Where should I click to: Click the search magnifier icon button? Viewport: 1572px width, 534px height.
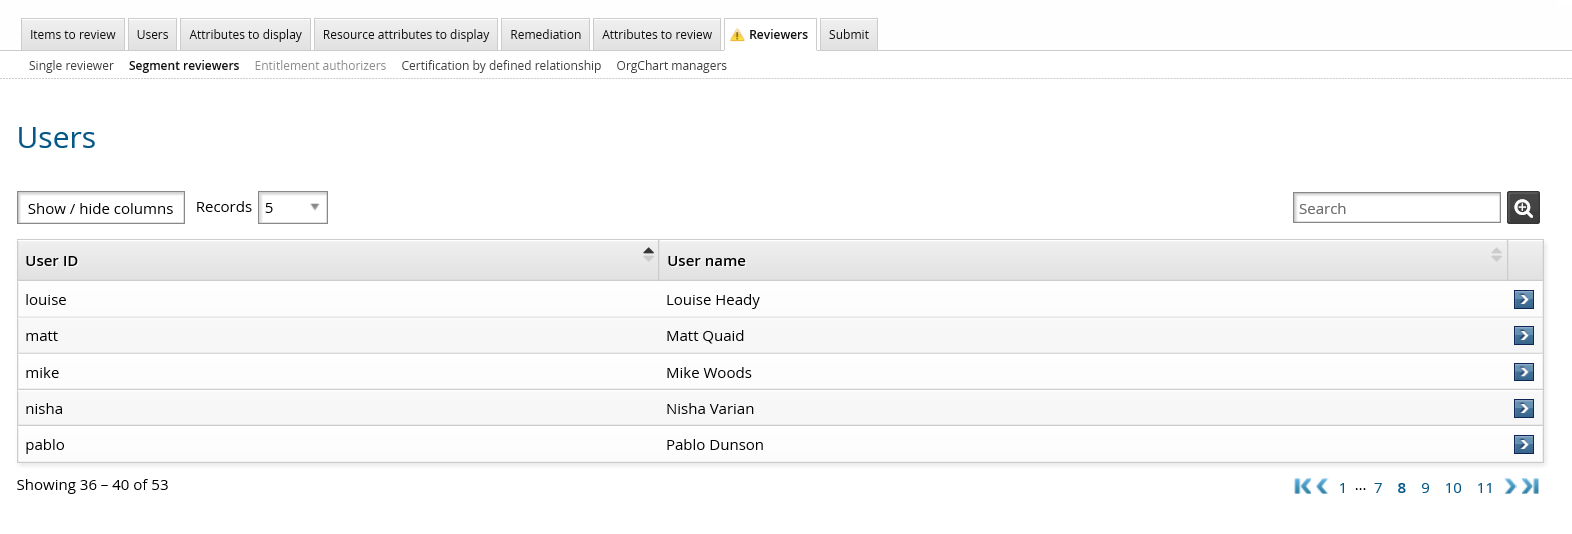[1523, 208]
